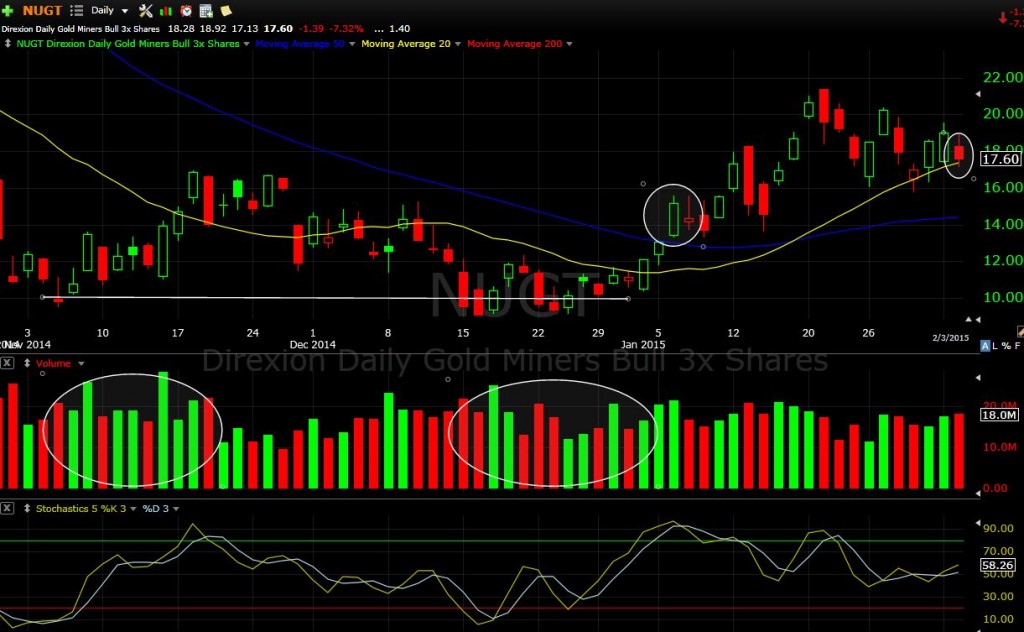Viewport: 1024px width, 632px height.
Task: Click the NUGT ticker symbol
Action: [42, 10]
